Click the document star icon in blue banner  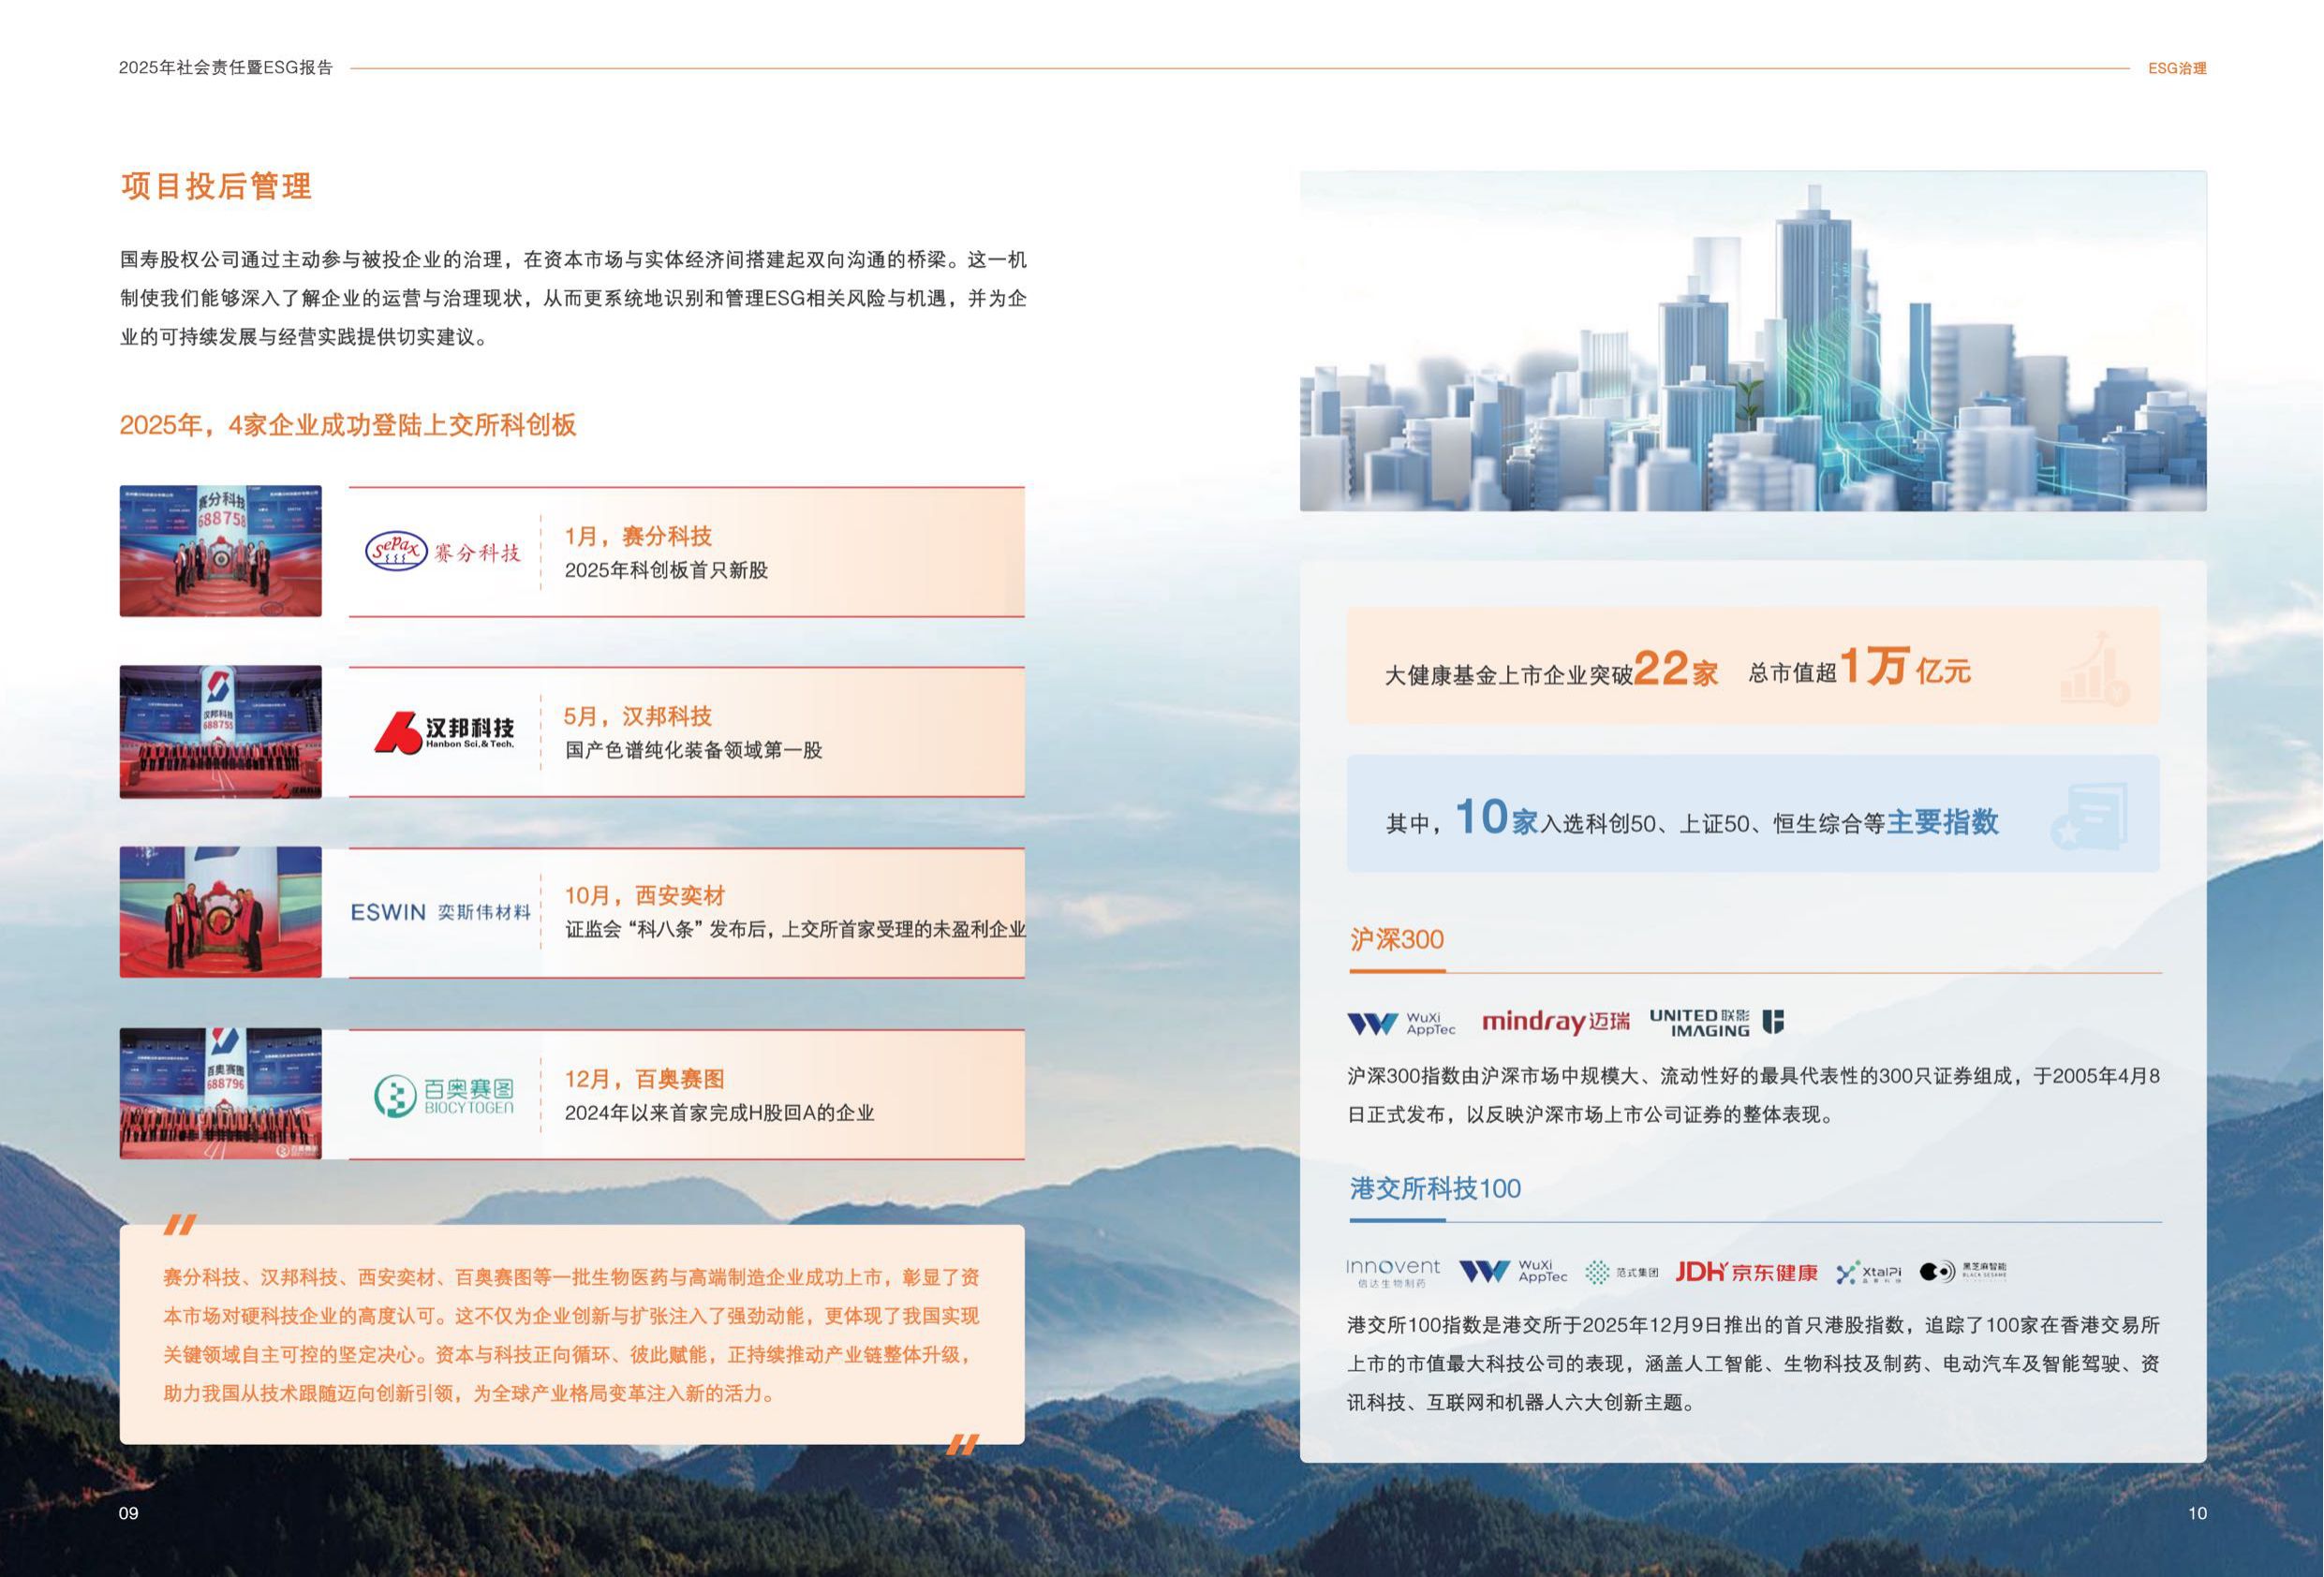(x=2089, y=816)
